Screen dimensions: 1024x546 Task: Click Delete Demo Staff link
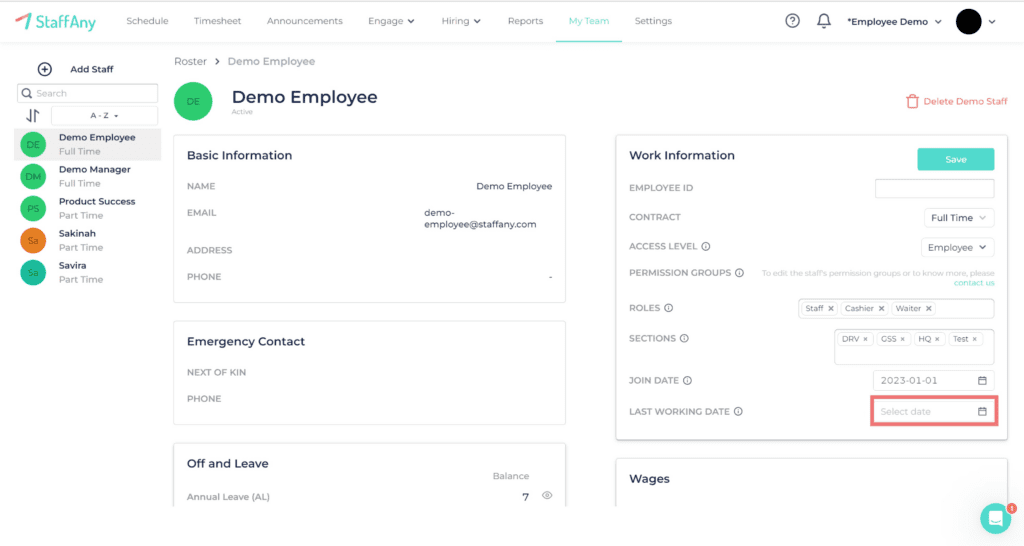pyautogui.click(x=965, y=101)
